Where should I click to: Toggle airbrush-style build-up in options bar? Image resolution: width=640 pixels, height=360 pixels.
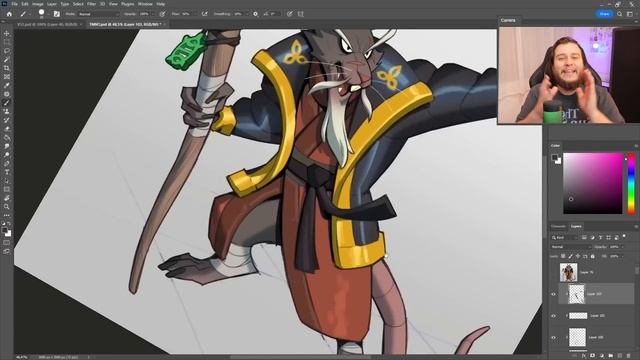point(204,14)
